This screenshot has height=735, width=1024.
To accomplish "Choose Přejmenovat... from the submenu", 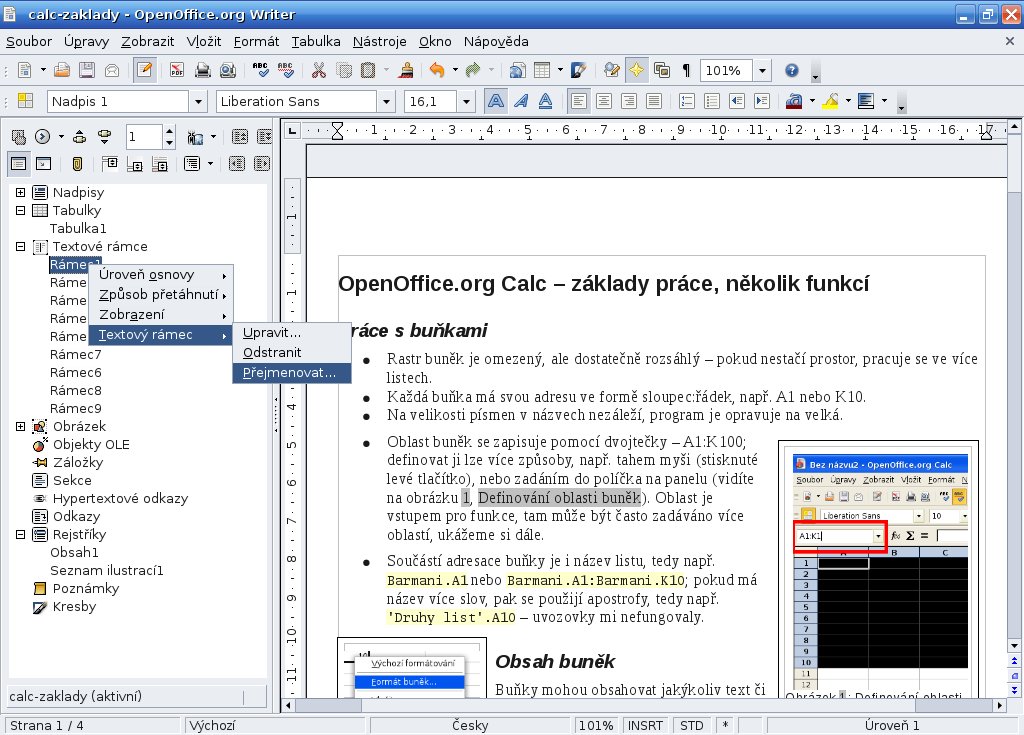I will coord(292,372).
